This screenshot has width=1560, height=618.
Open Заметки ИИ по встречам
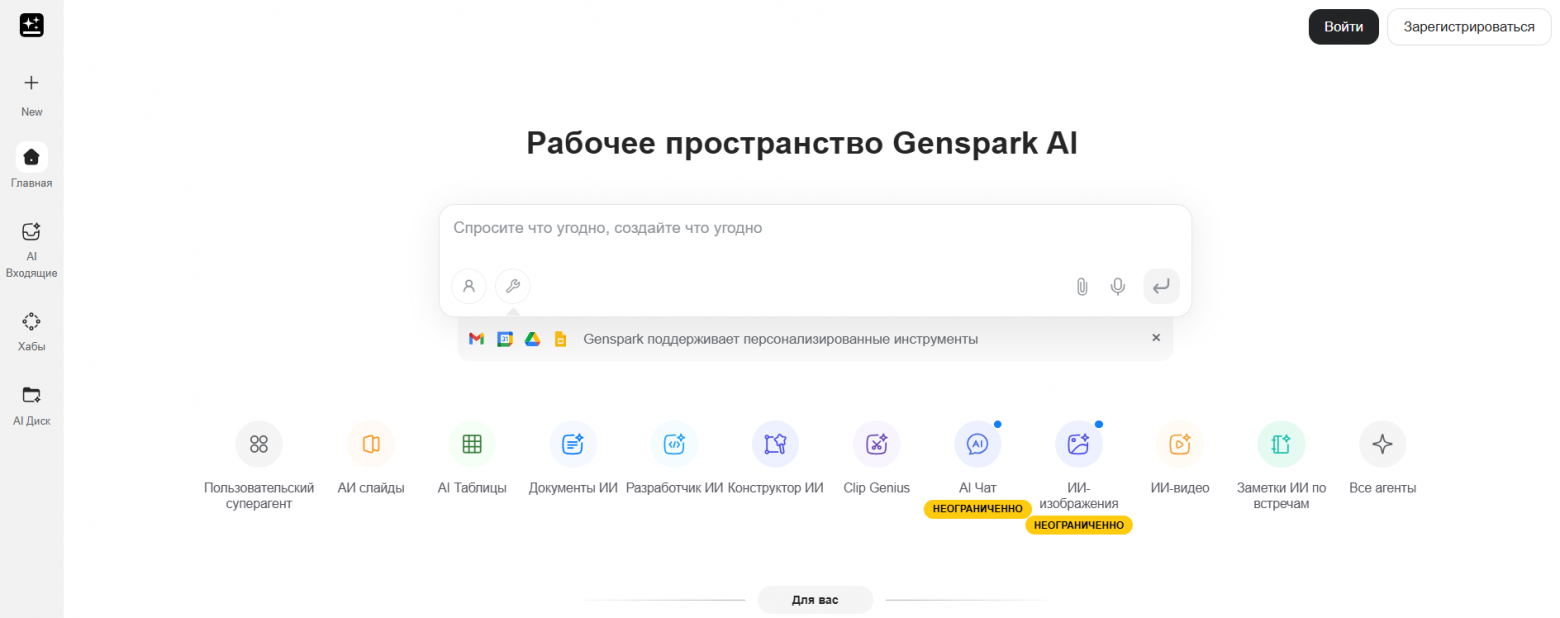click(1280, 444)
